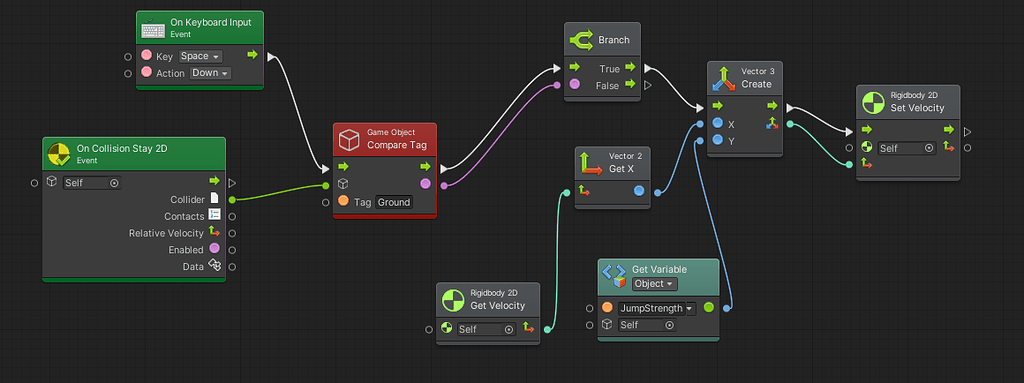Click the True output arrow on Branch
1024x383 pixels.
point(630,67)
